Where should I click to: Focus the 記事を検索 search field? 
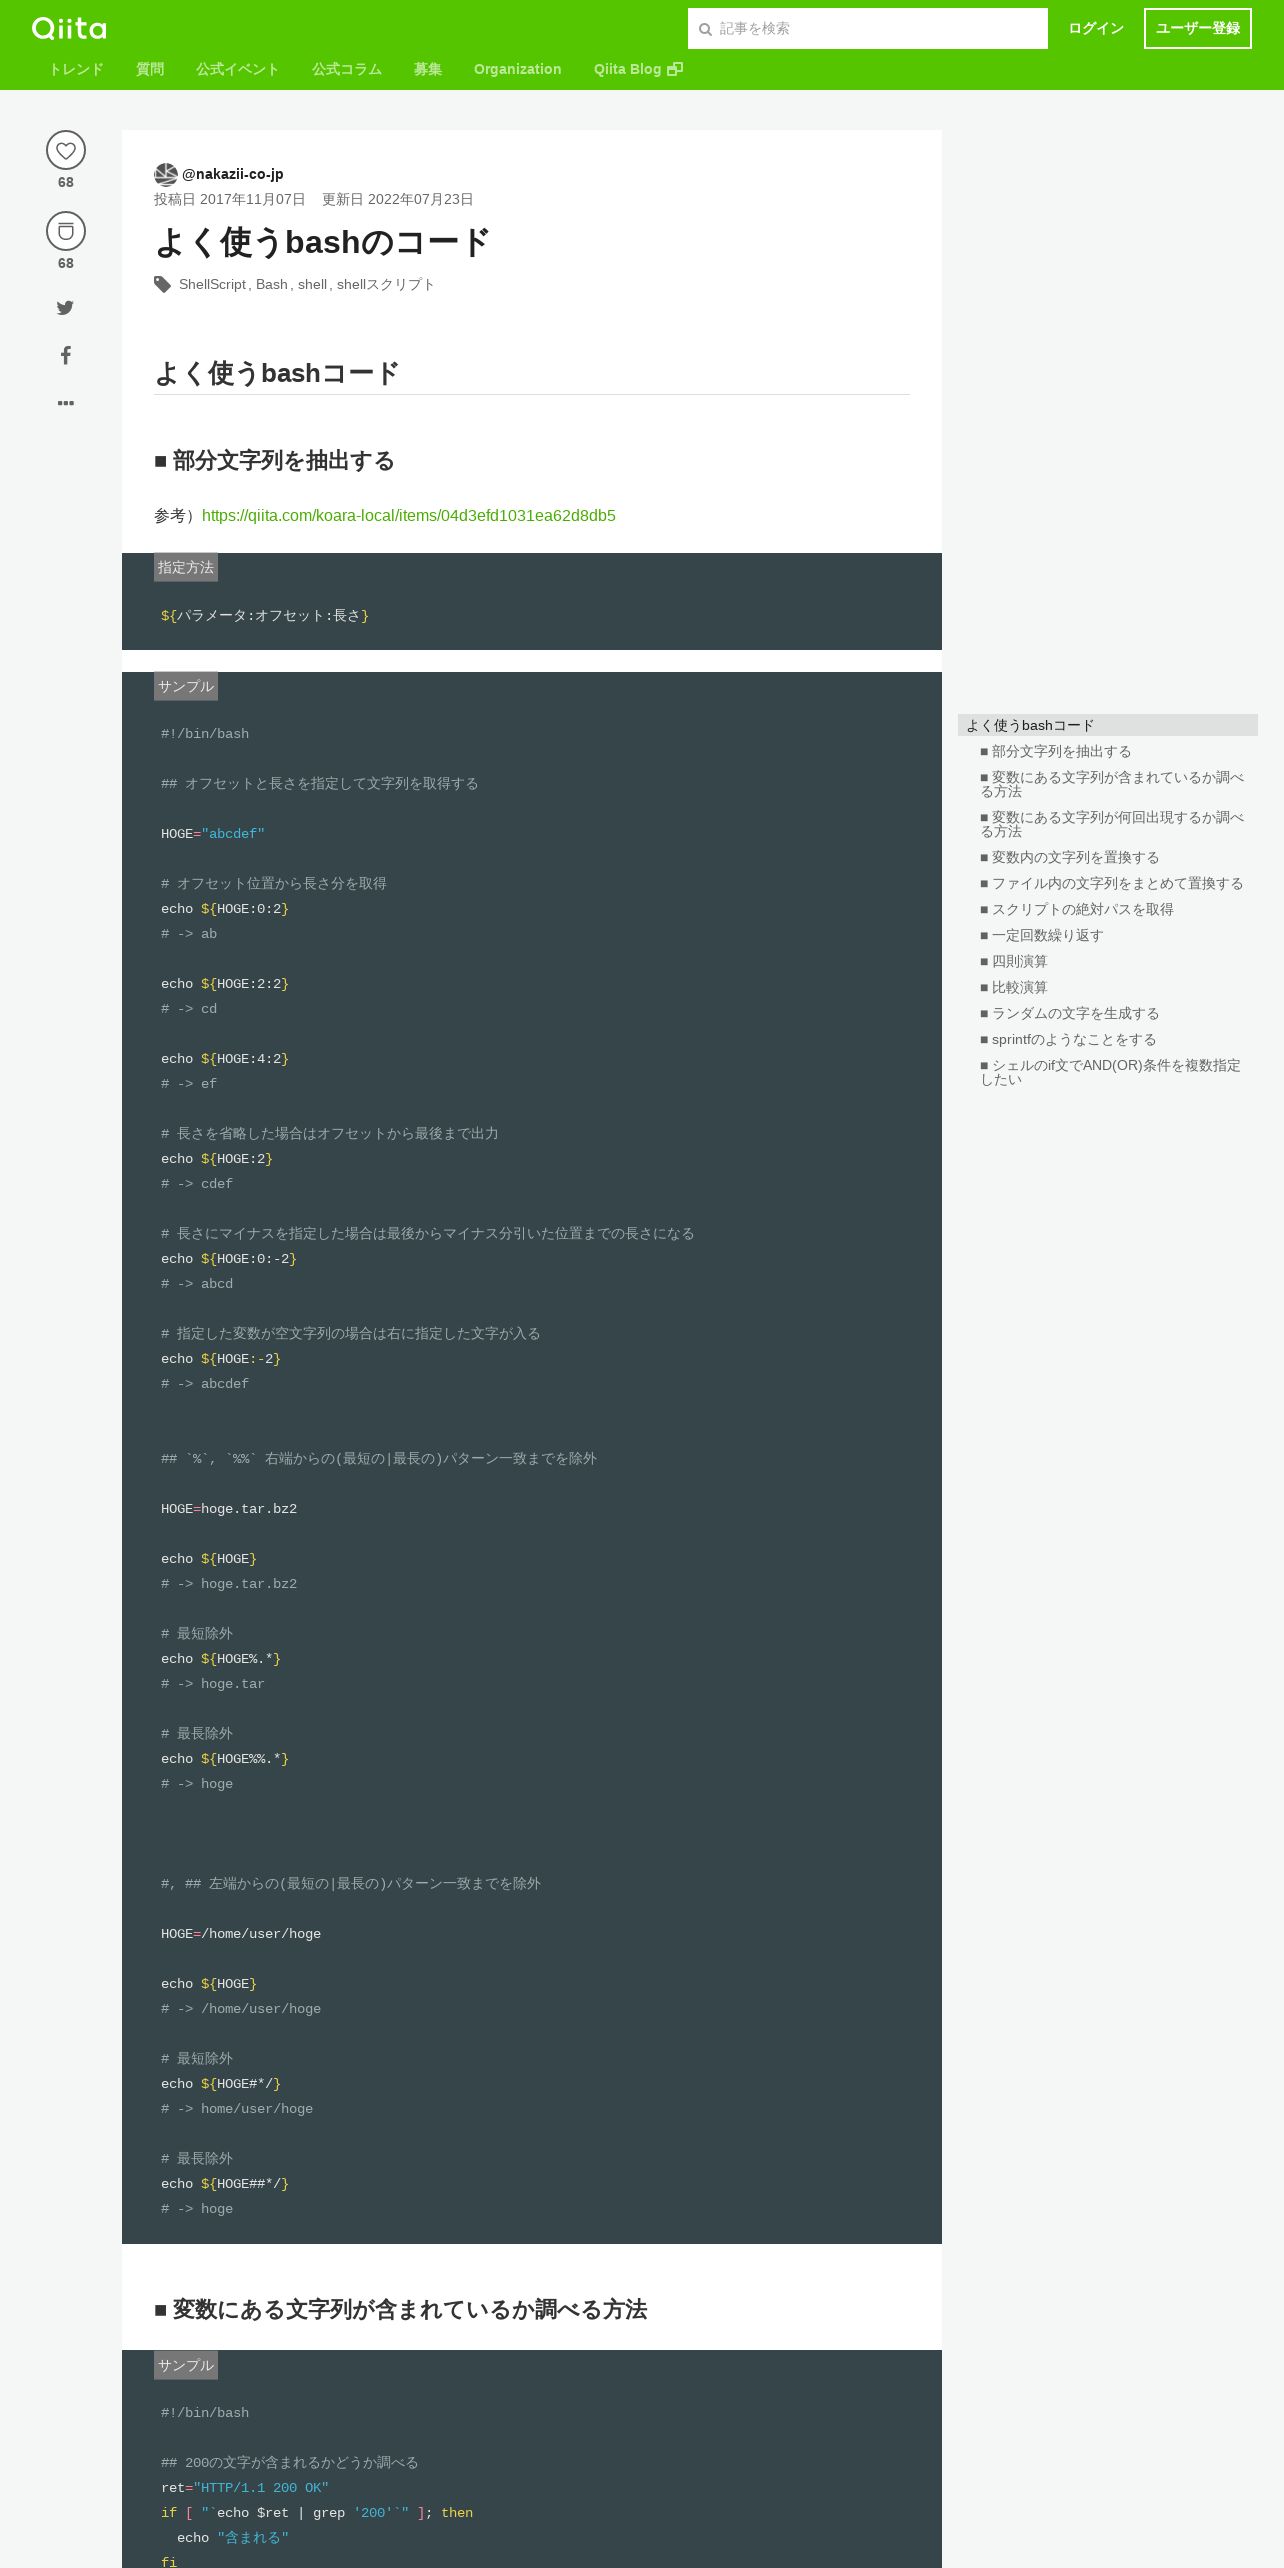(868, 28)
